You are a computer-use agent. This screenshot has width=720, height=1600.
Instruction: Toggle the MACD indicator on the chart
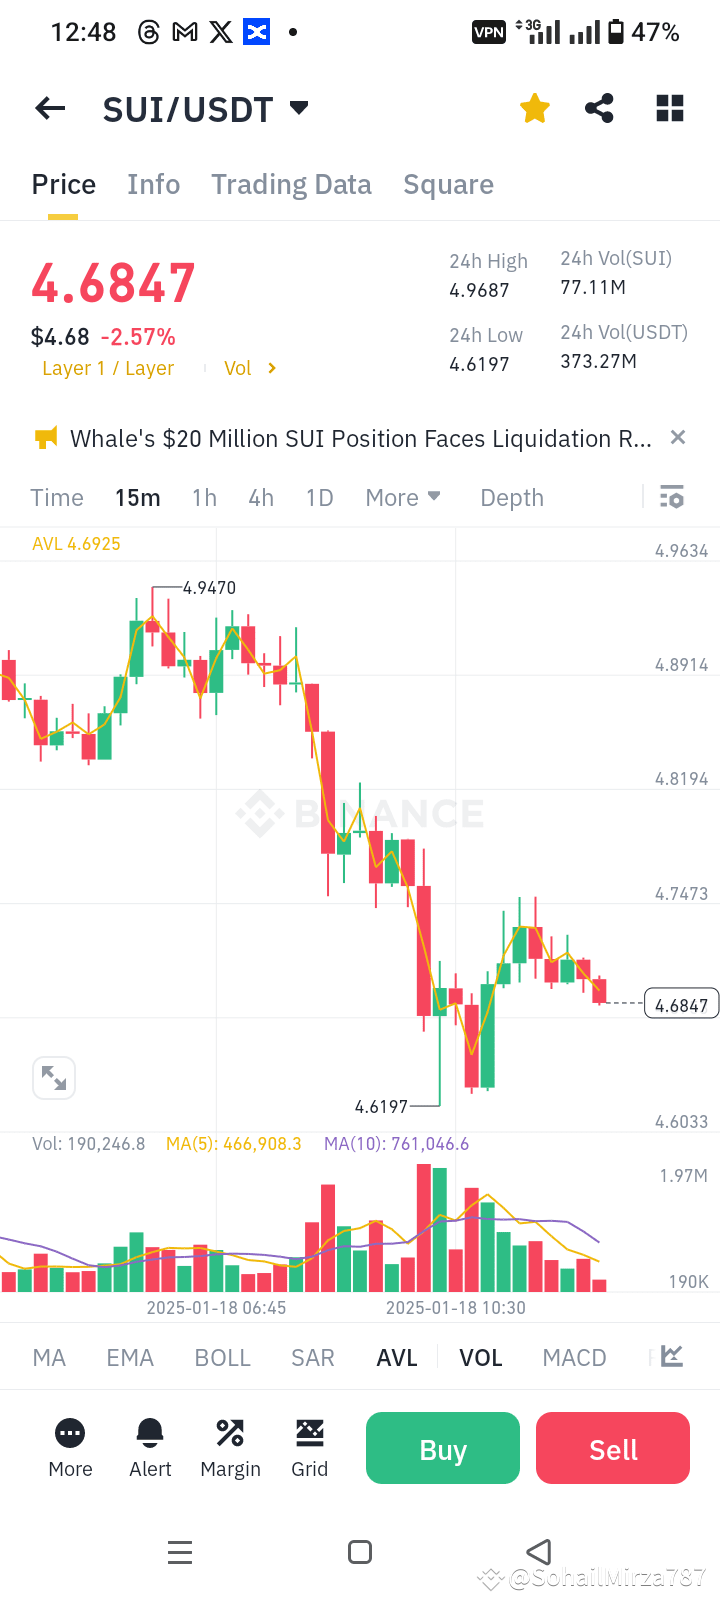point(574,1356)
